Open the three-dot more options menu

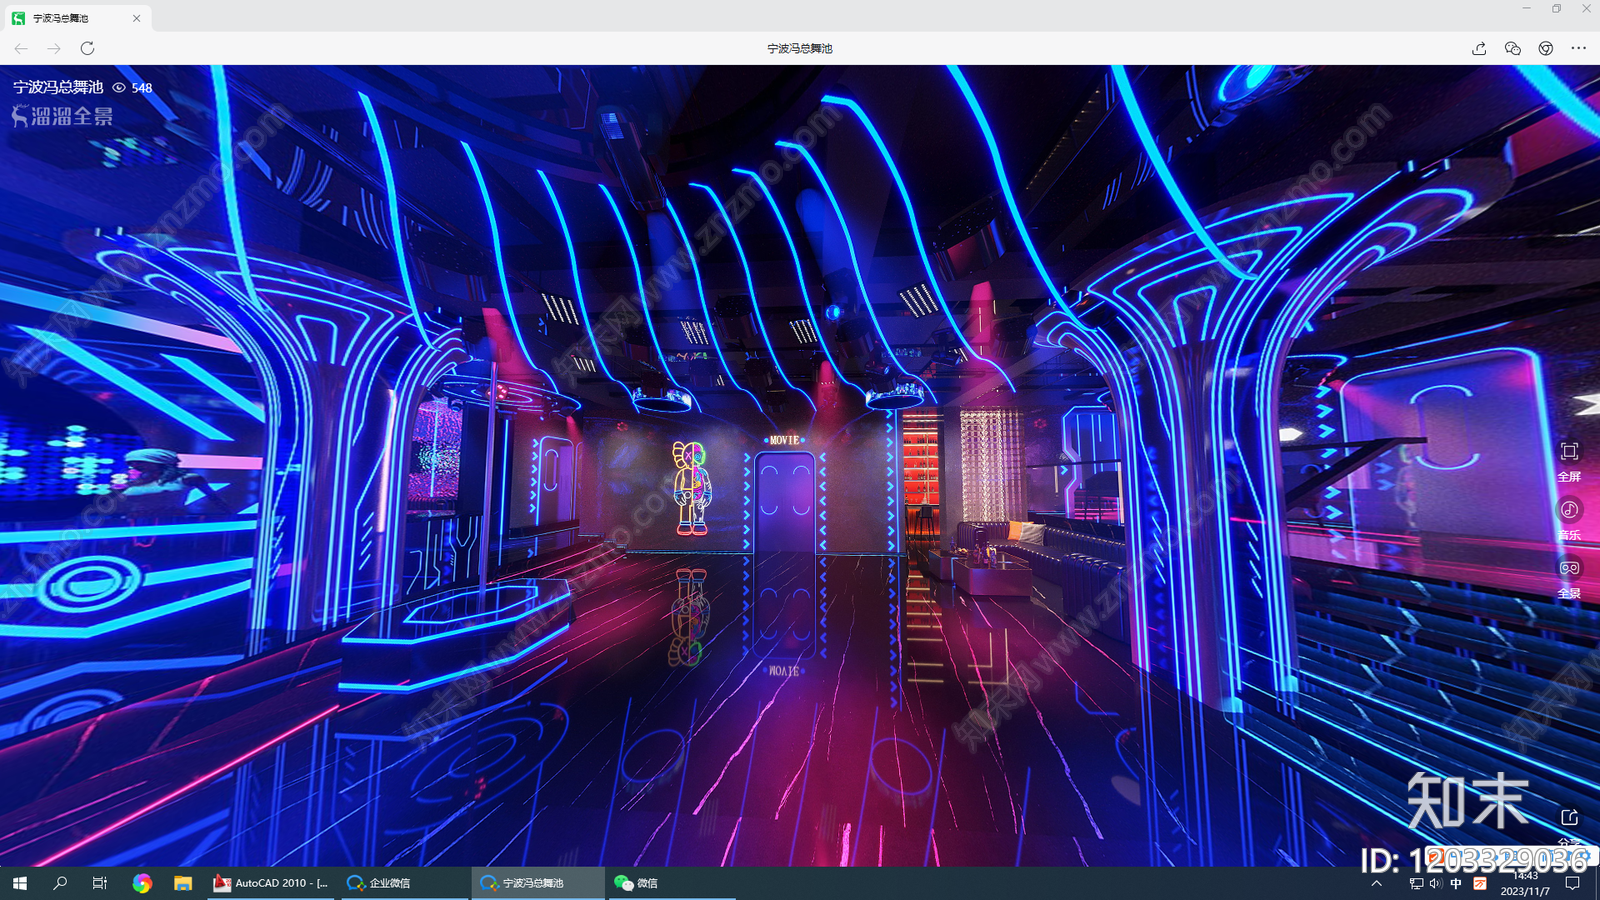(x=1579, y=48)
